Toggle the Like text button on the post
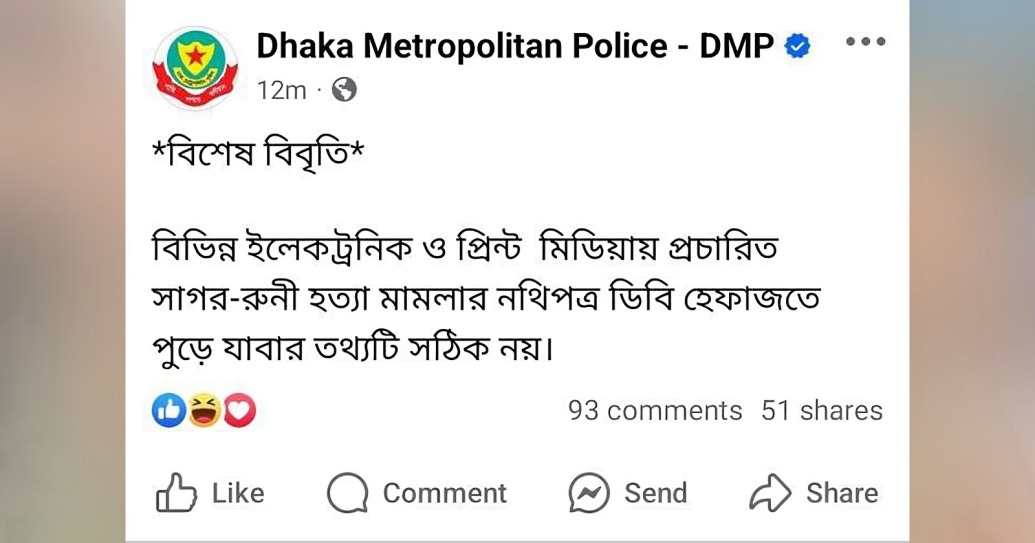1035x543 pixels. tap(238, 493)
